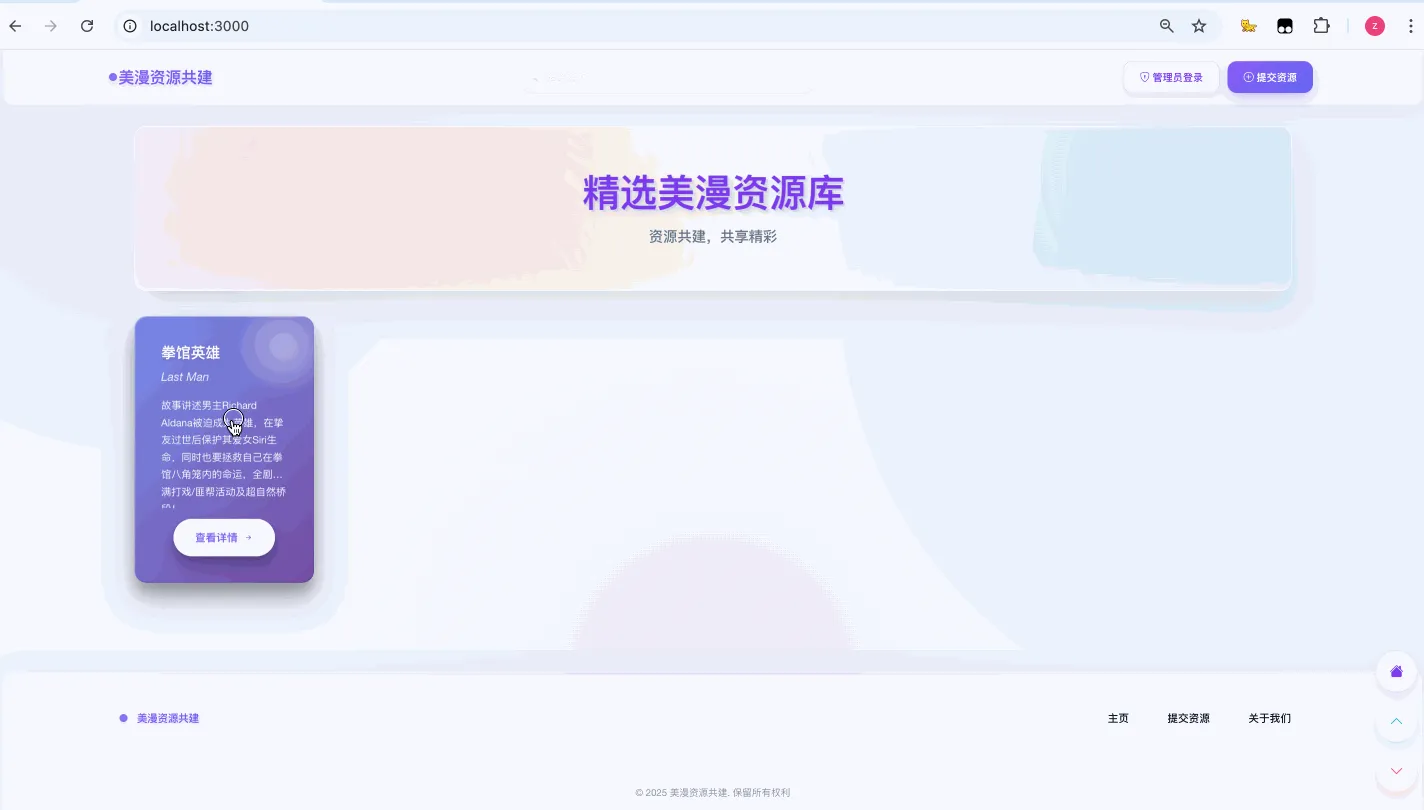The width and height of the screenshot is (1424, 810).
Task: Bookmark this page with the star icon
Action: 1199,26
